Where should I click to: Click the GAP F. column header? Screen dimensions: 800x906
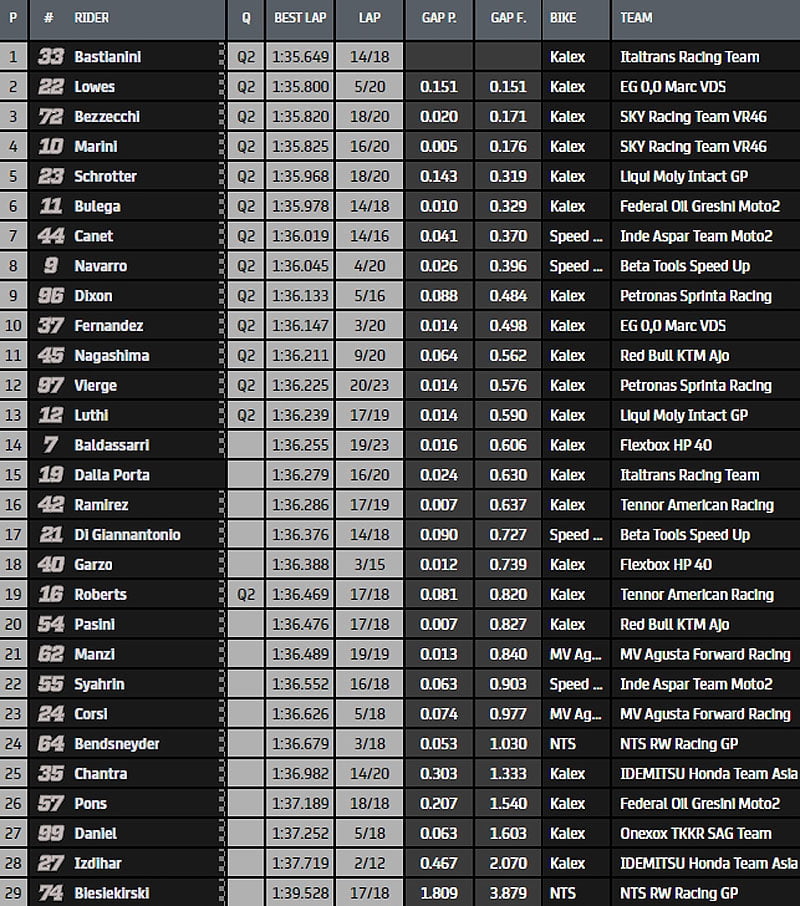508,18
